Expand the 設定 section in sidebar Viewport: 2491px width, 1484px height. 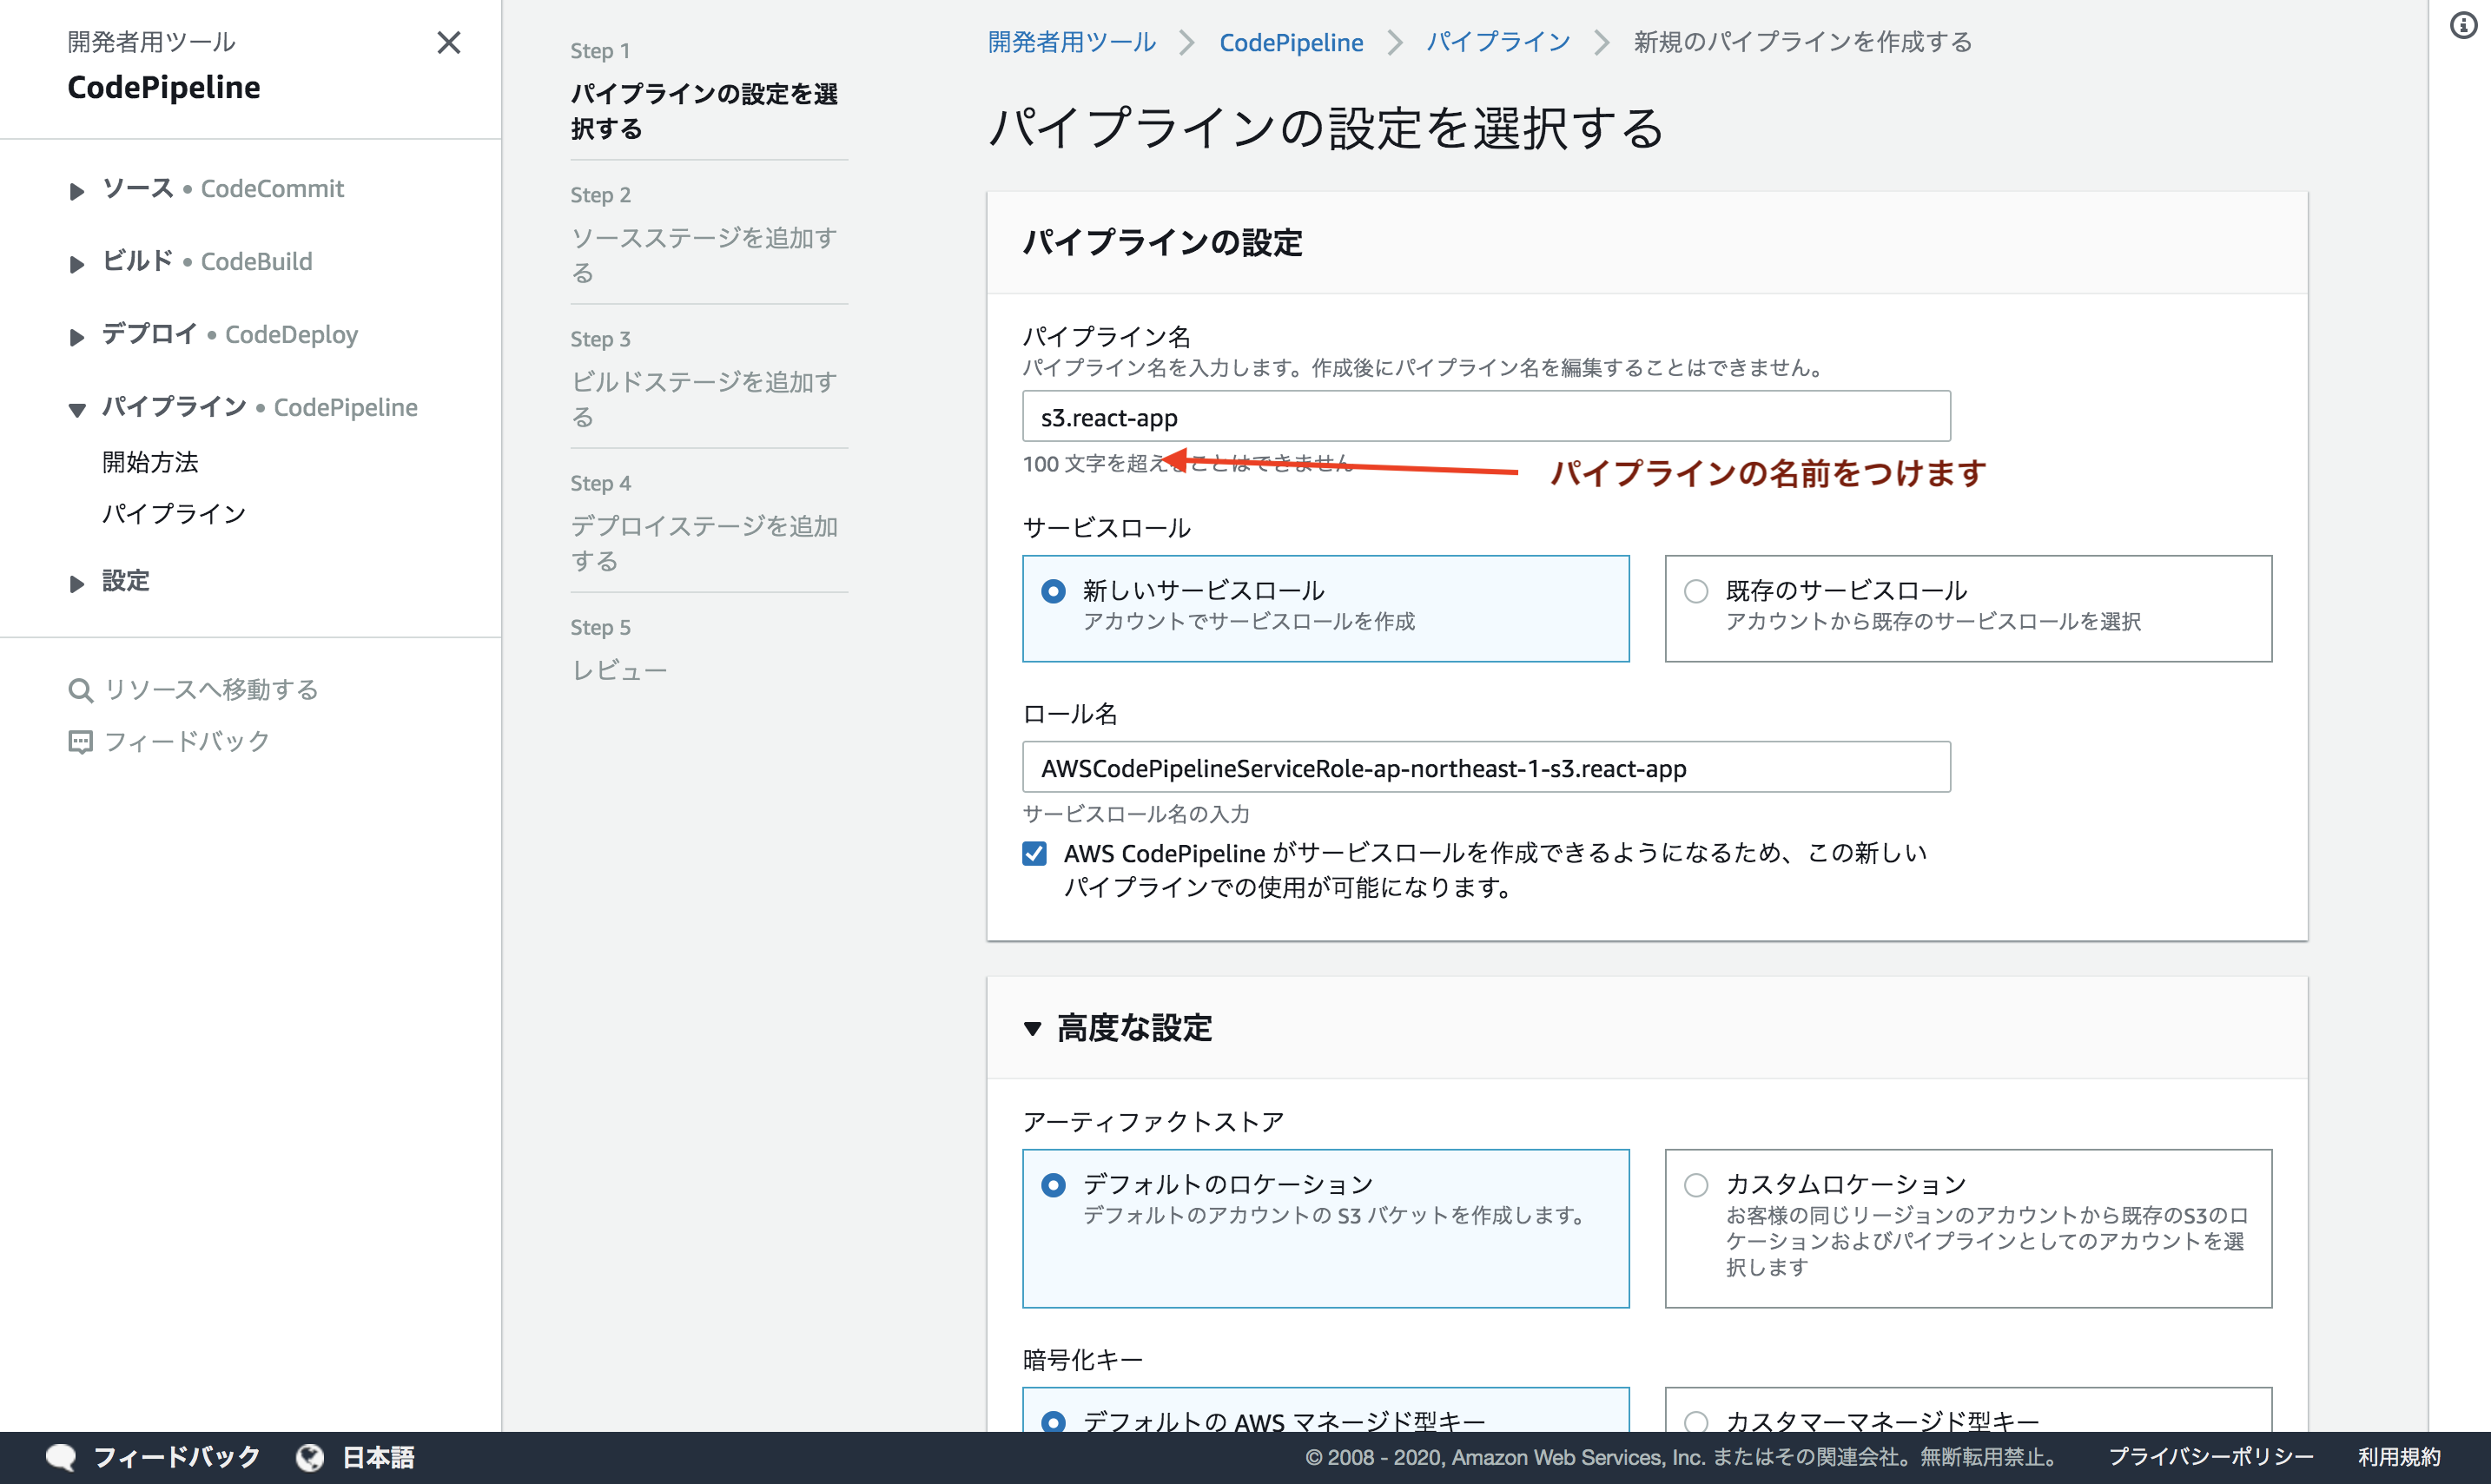click(77, 583)
